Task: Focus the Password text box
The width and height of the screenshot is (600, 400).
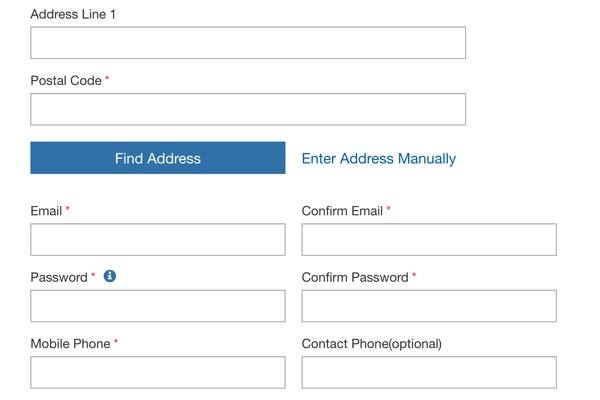Action: [158, 306]
